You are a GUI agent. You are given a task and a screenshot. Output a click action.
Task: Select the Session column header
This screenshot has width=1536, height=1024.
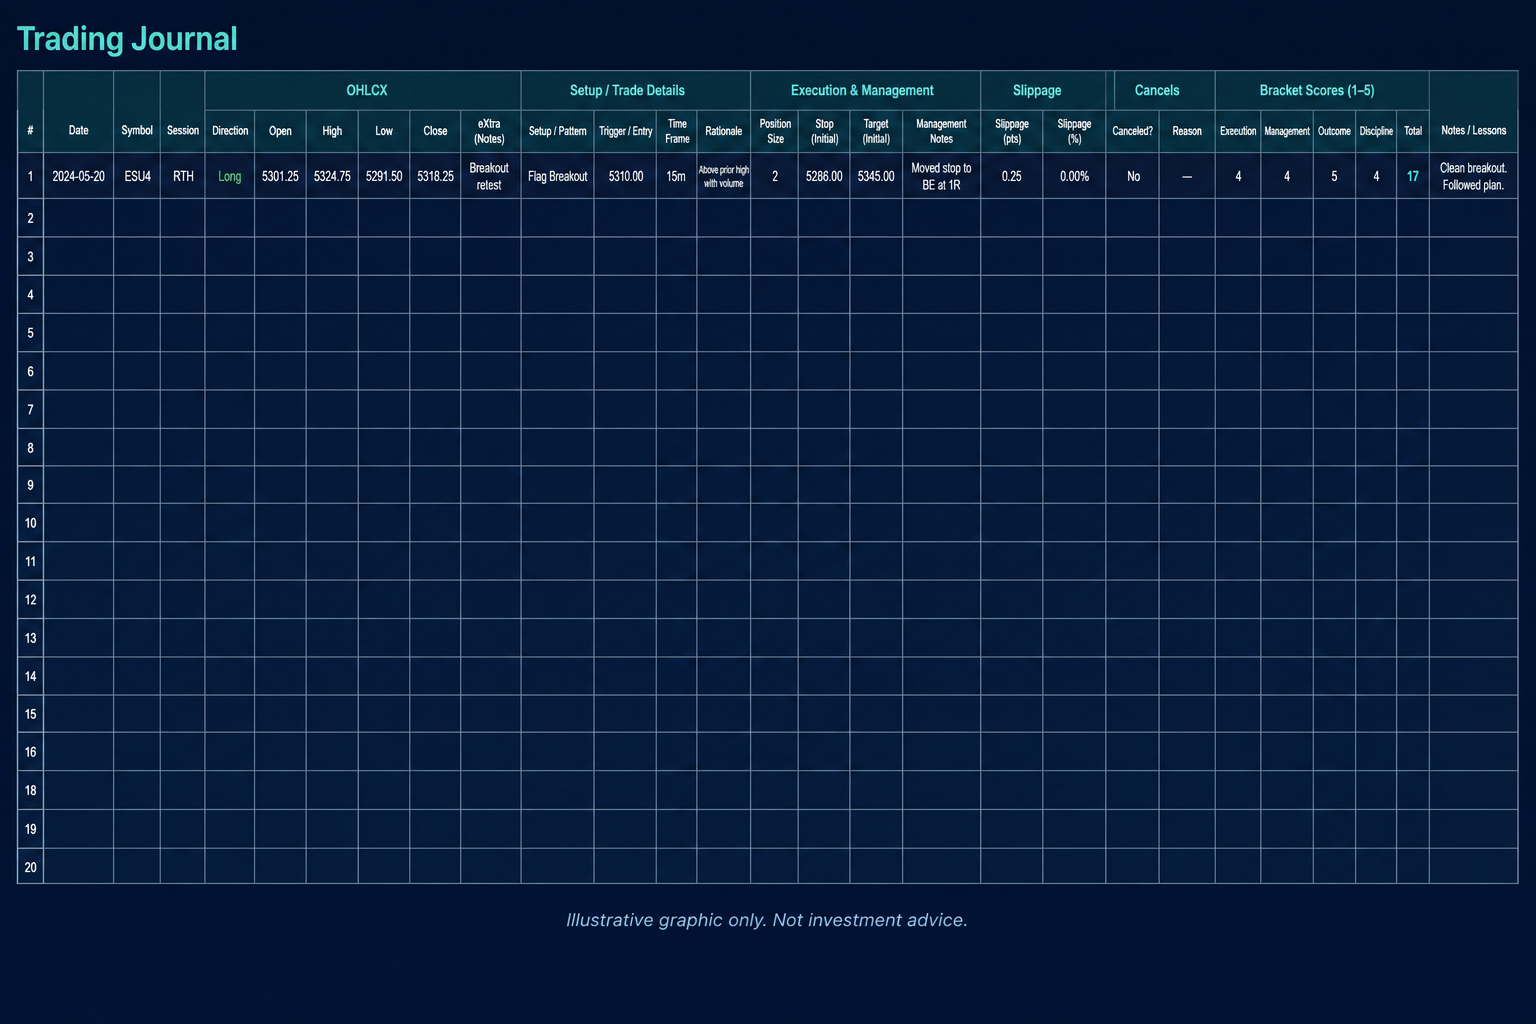(182, 131)
